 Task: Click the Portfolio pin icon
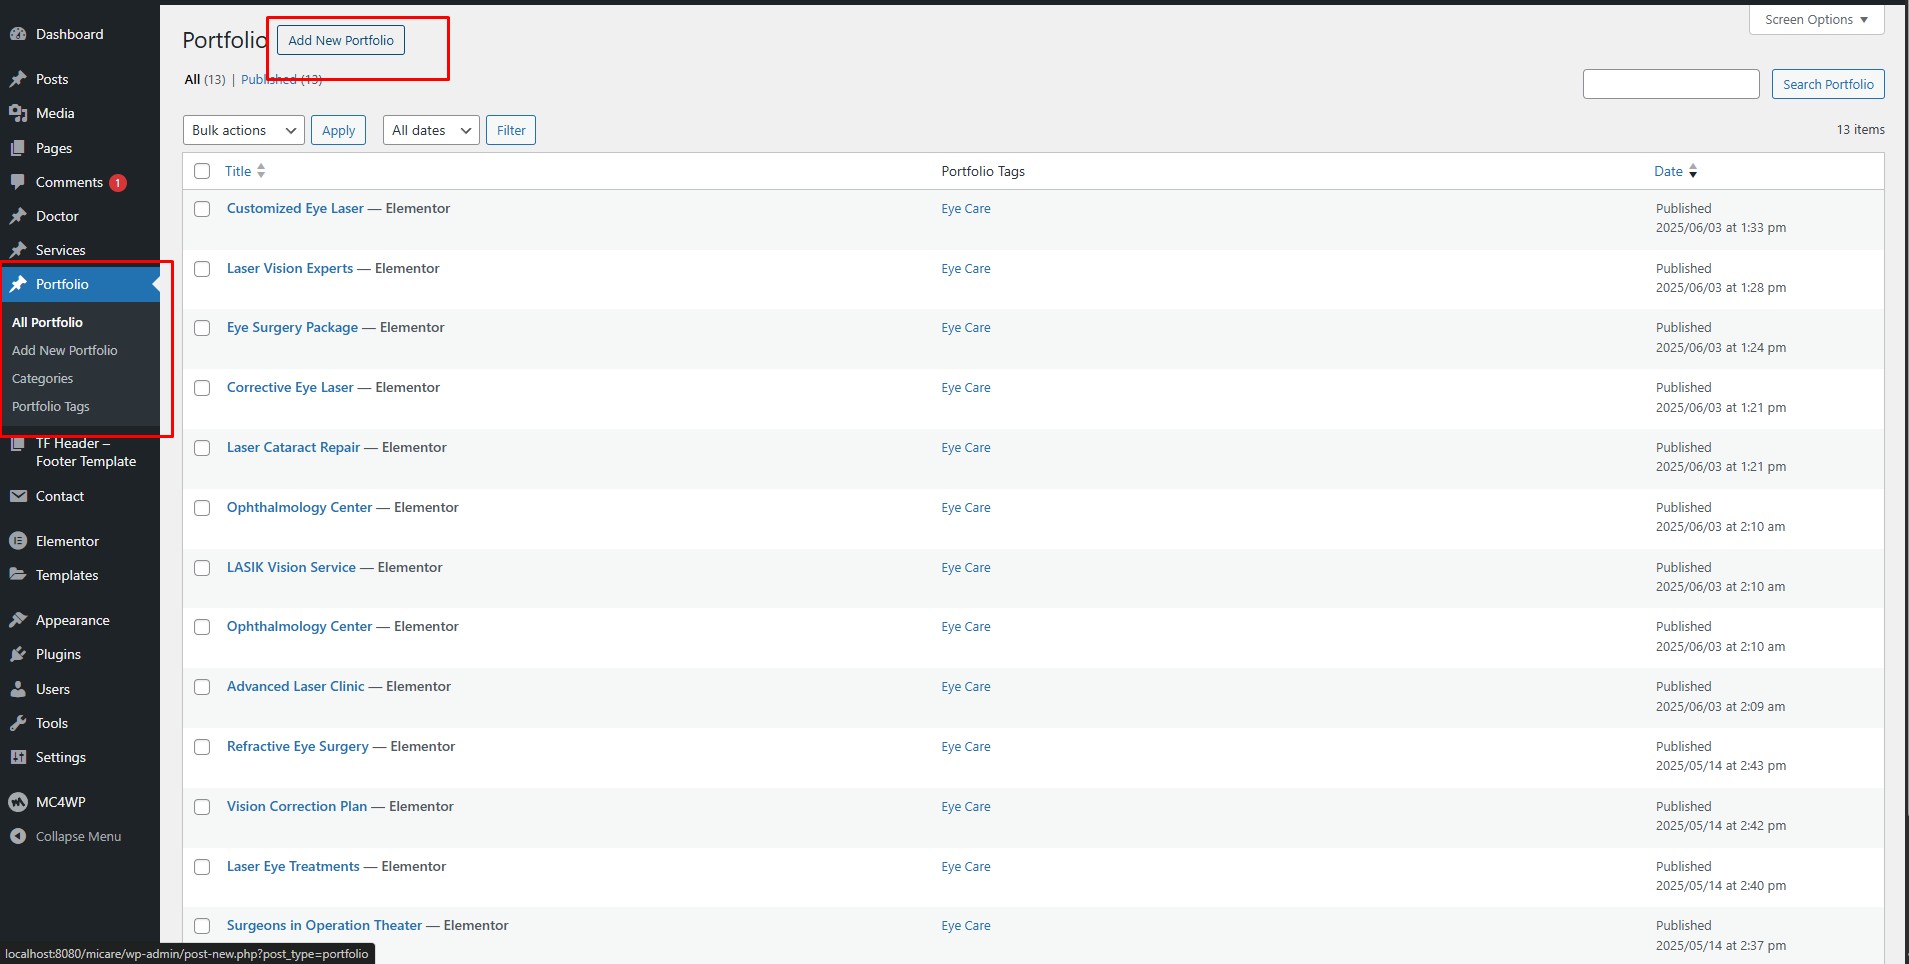click(x=18, y=284)
